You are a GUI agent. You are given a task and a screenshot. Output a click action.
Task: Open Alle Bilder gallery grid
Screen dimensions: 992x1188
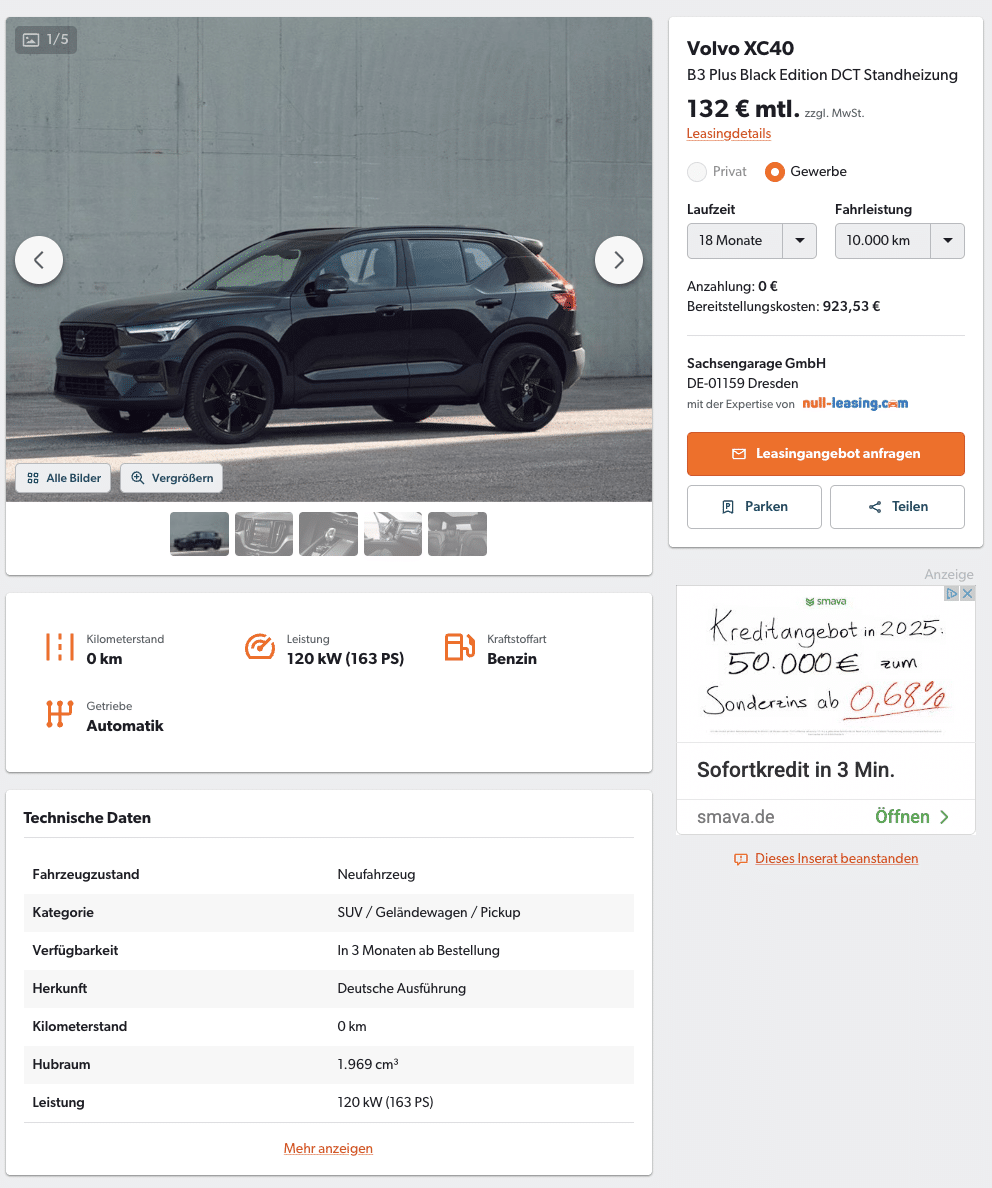(x=64, y=478)
